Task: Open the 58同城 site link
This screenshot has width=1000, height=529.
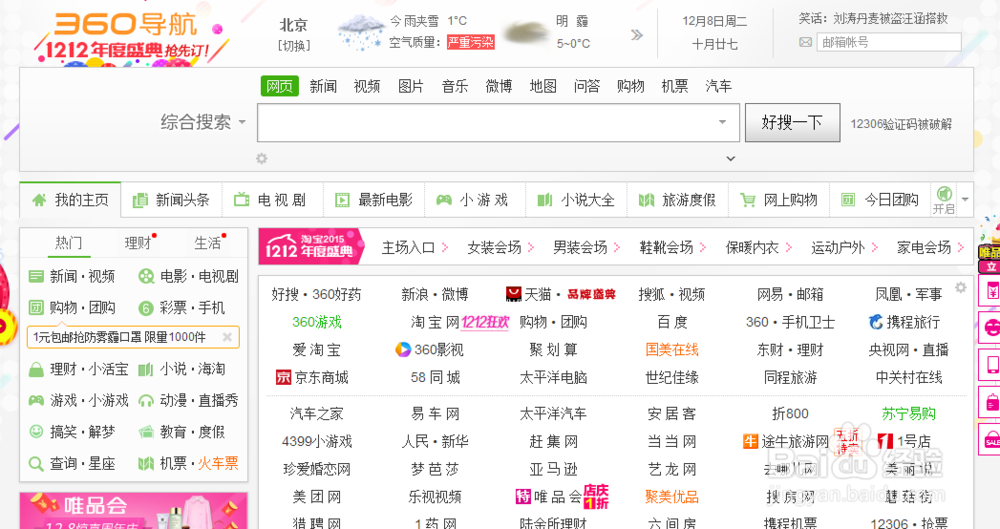Action: [x=436, y=377]
